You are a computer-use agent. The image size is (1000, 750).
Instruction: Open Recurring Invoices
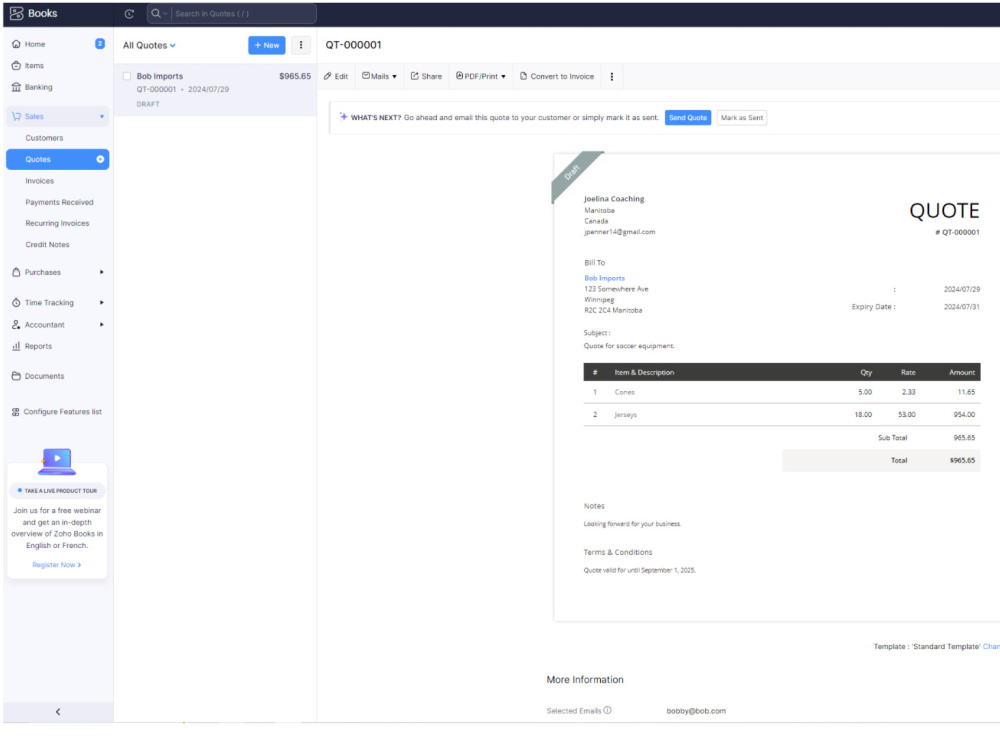point(57,223)
